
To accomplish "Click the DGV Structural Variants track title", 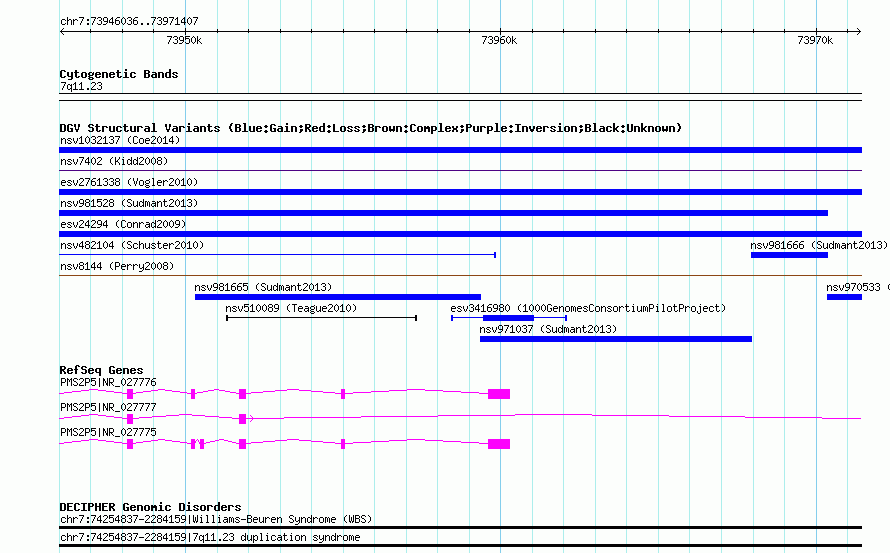I will 371,128.
